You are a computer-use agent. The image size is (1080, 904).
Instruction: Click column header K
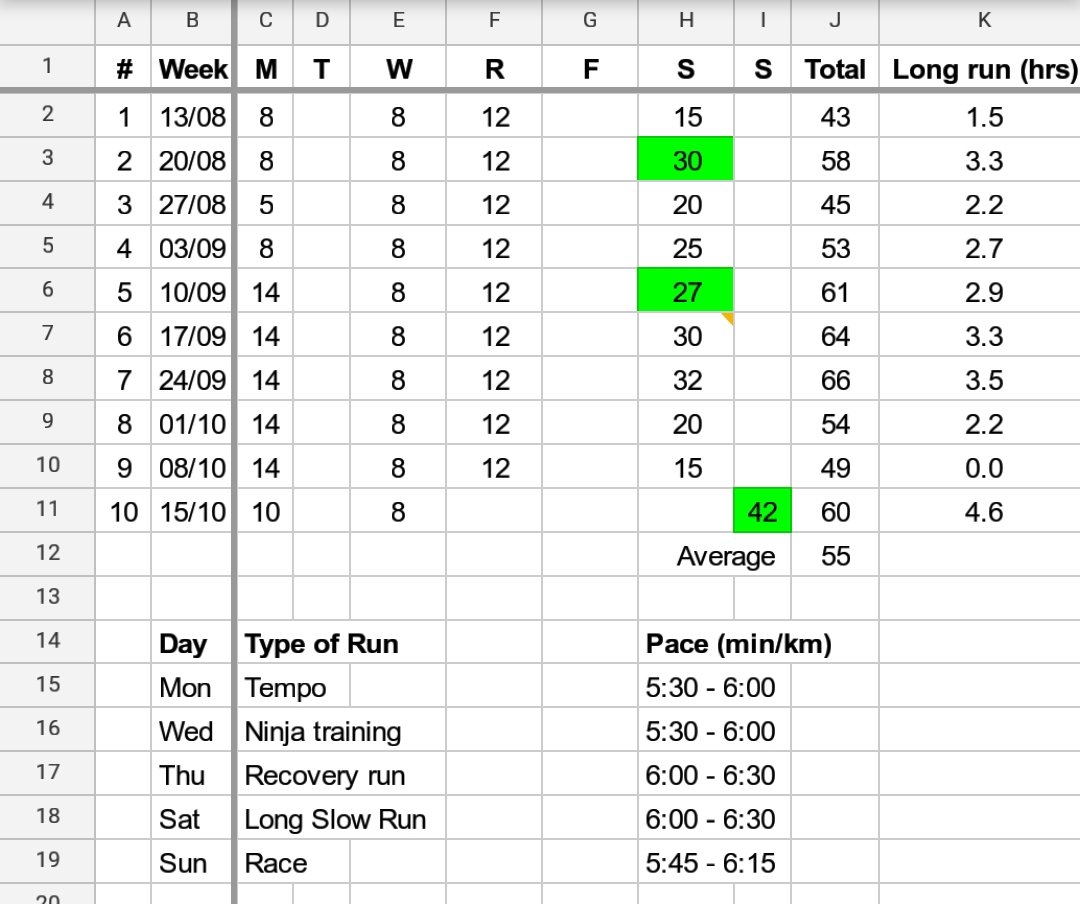click(x=984, y=19)
